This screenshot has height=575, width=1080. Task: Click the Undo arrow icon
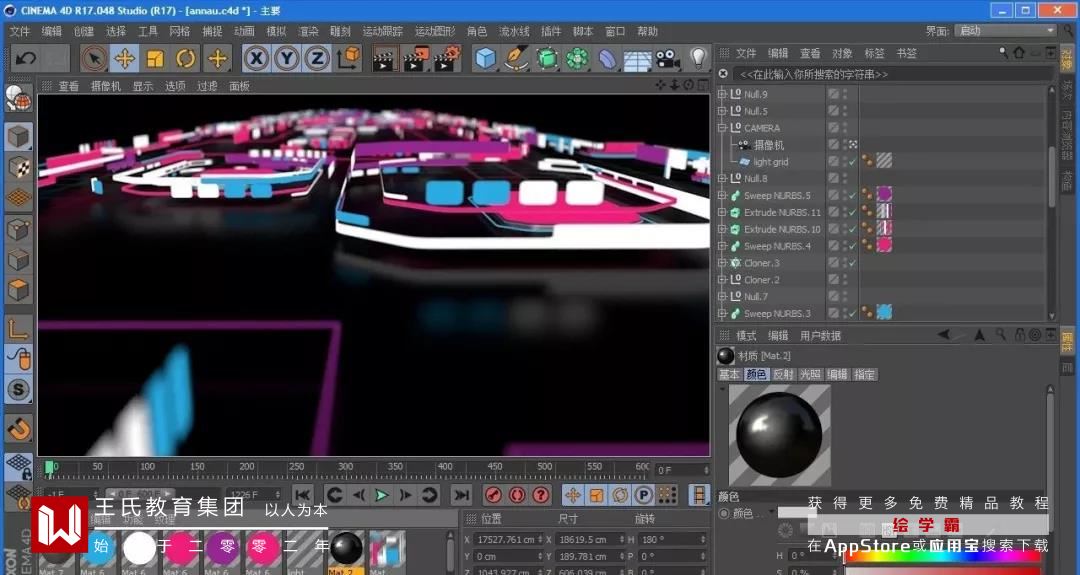(x=26, y=58)
